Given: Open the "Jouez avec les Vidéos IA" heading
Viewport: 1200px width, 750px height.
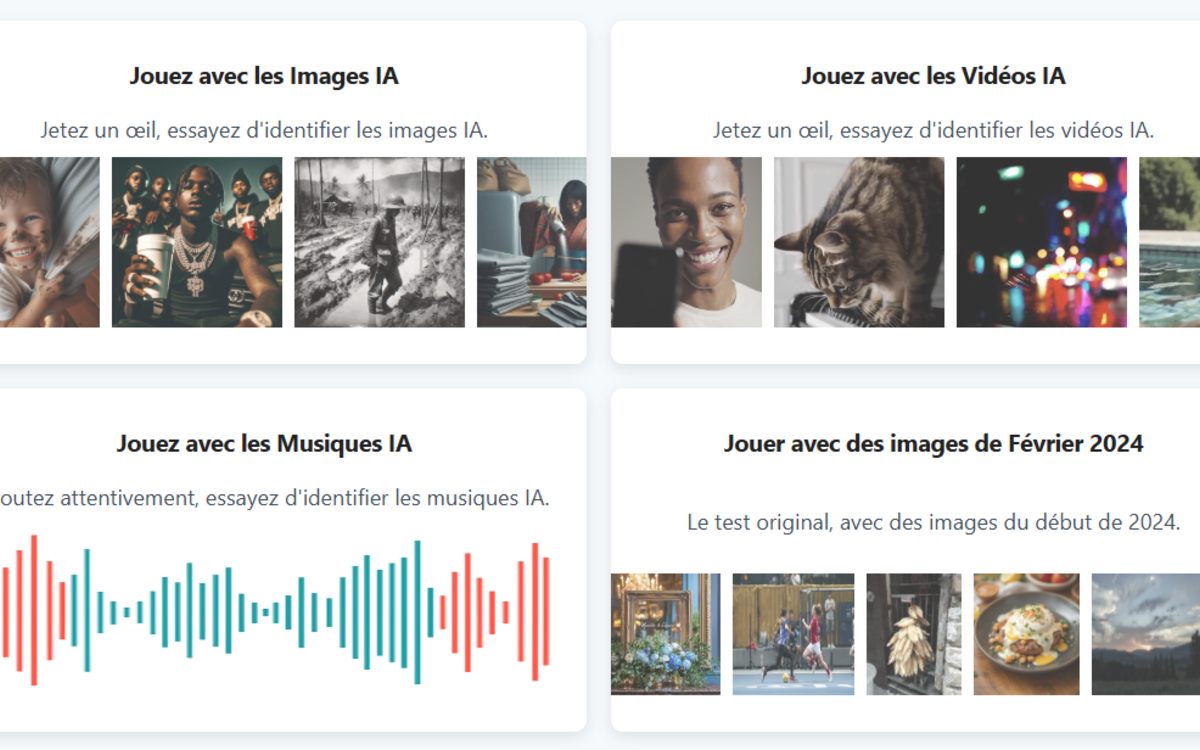Looking at the screenshot, I should click(933, 76).
